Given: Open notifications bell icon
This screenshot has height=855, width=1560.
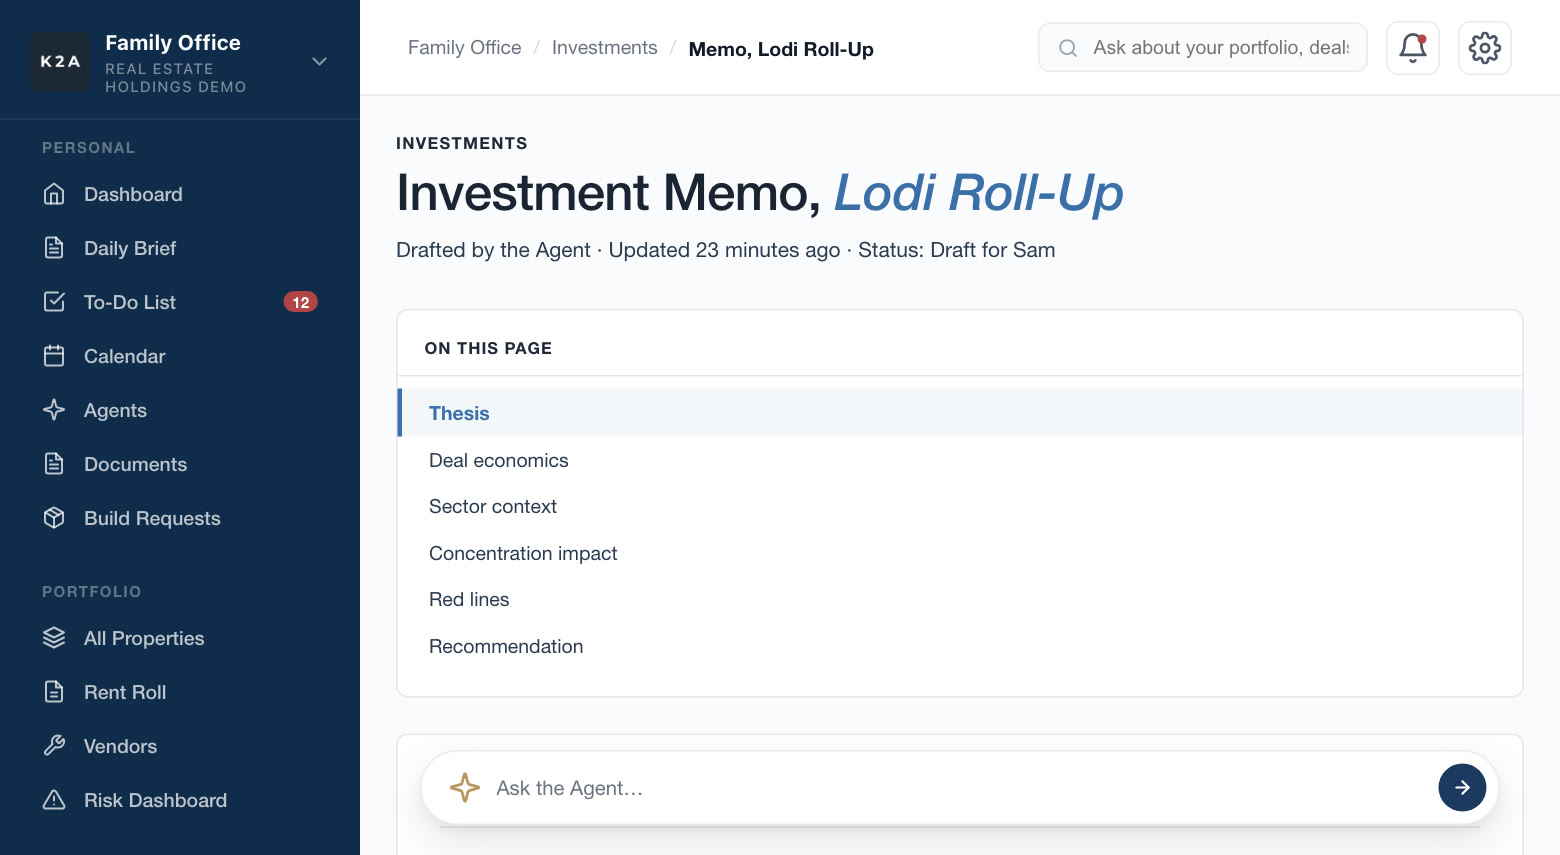Looking at the screenshot, I should pos(1413,48).
